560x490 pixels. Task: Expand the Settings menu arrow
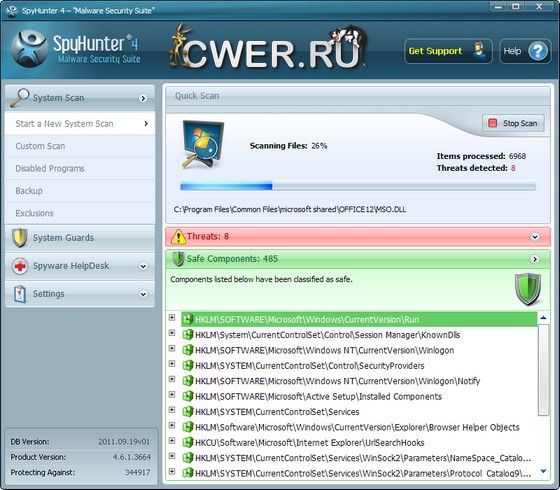pos(143,294)
